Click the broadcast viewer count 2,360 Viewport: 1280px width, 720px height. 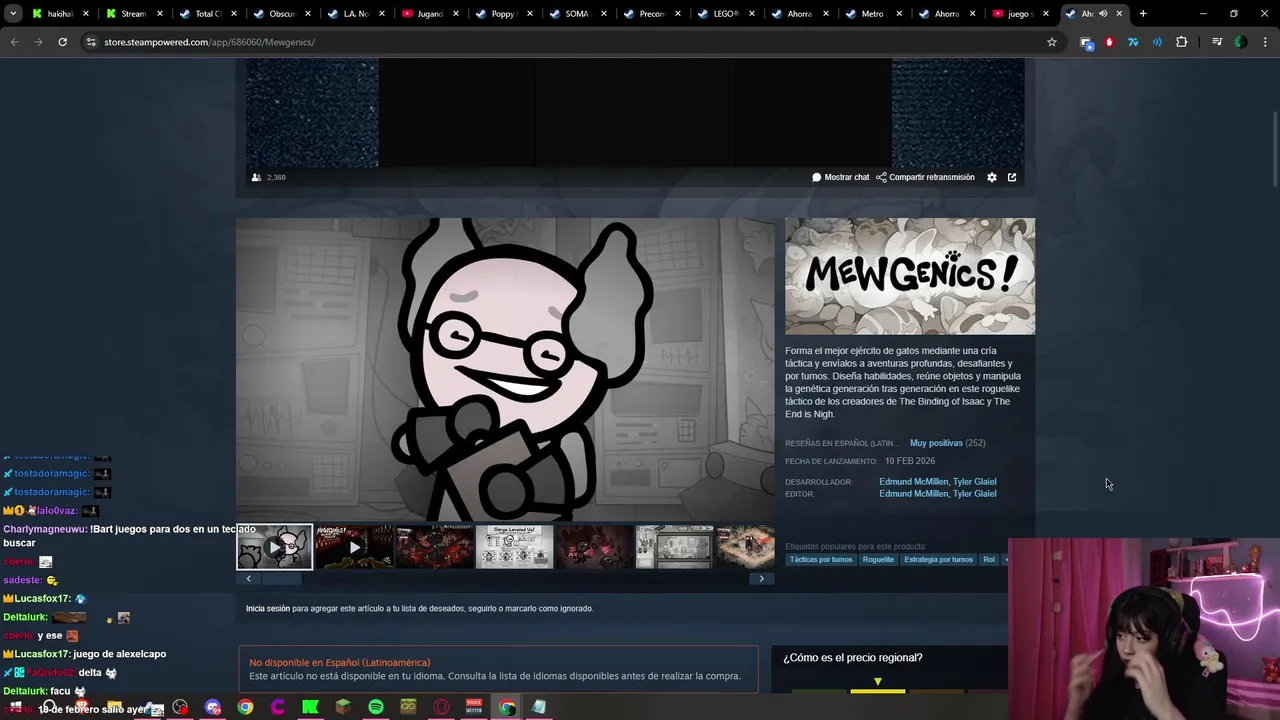point(269,177)
